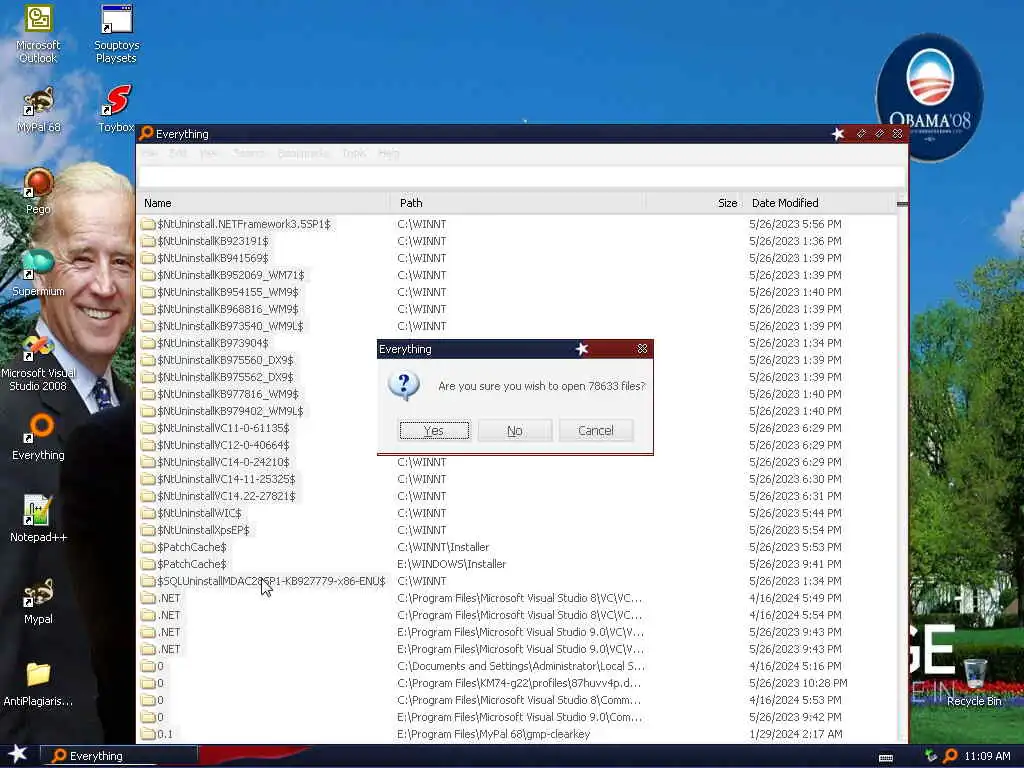
Task: Select the Mypal desktop icon
Action: point(38,601)
